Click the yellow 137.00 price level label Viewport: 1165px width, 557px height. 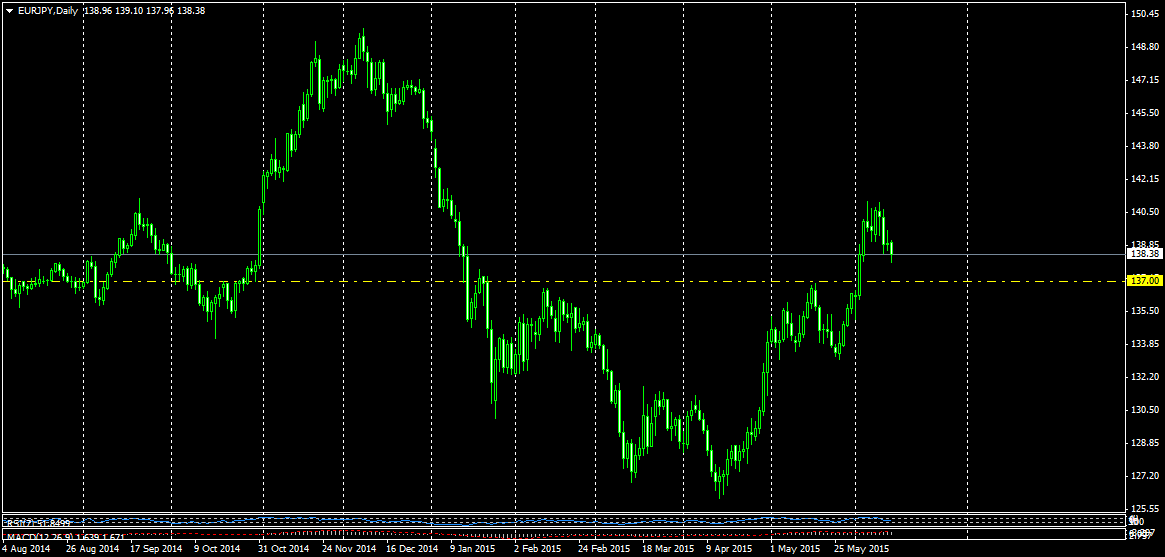[1144, 281]
